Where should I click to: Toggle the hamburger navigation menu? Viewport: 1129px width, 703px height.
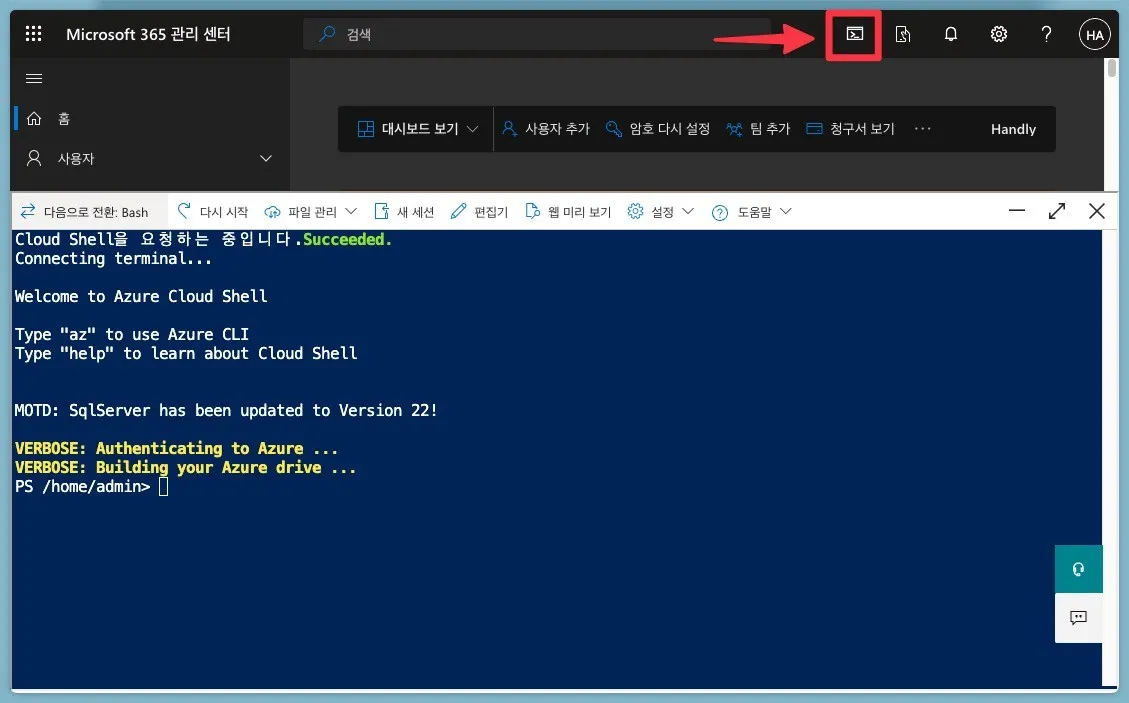34,79
